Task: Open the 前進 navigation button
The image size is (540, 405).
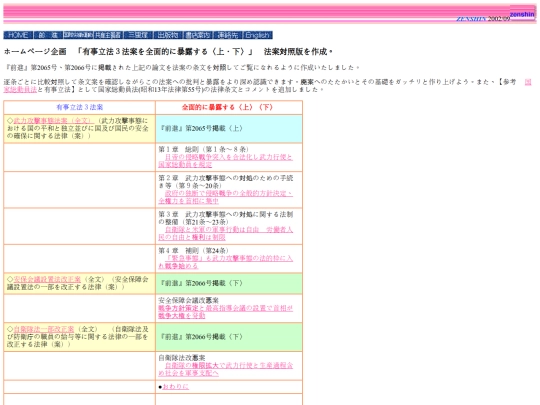Action: [x=48, y=35]
